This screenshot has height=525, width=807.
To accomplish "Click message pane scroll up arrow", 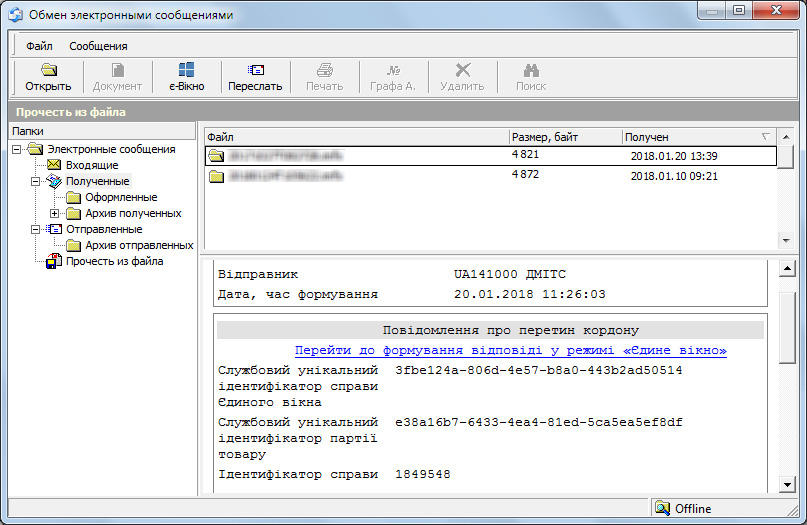I will 787,268.
